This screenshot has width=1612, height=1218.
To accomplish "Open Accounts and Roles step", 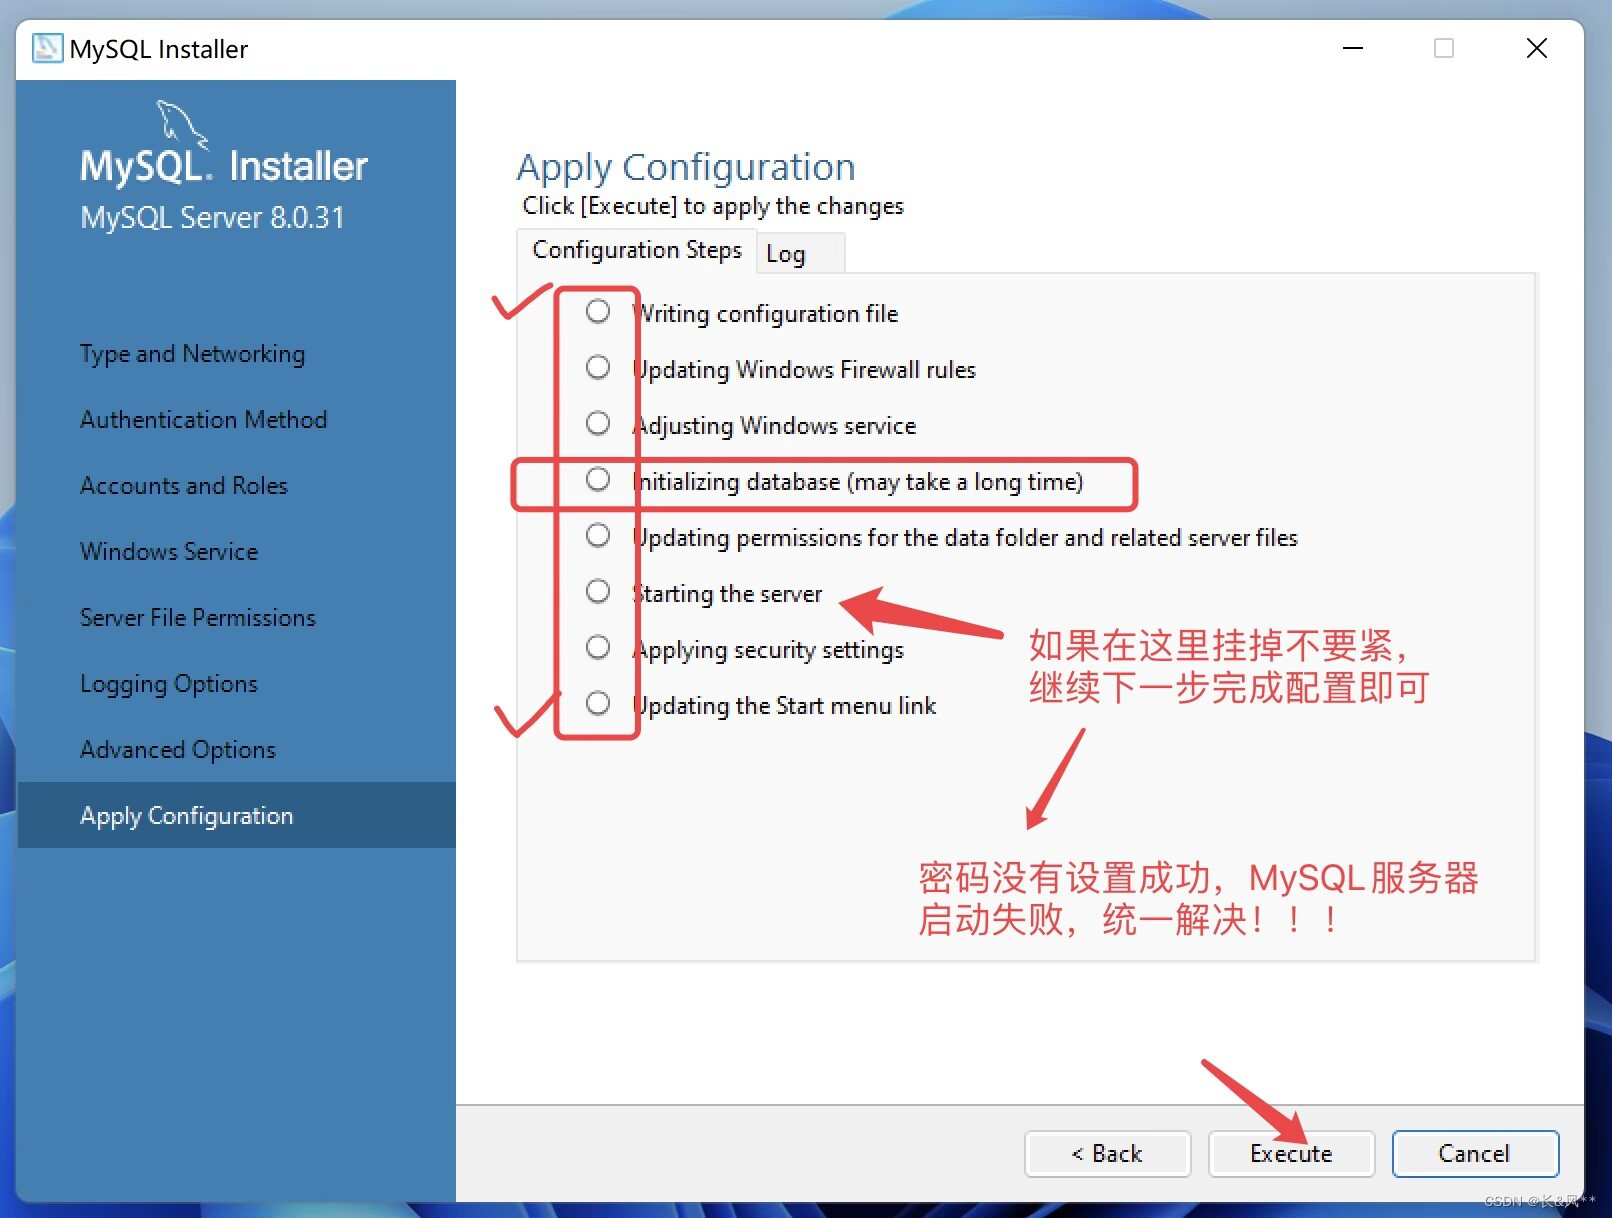I will pyautogui.click(x=184, y=486).
